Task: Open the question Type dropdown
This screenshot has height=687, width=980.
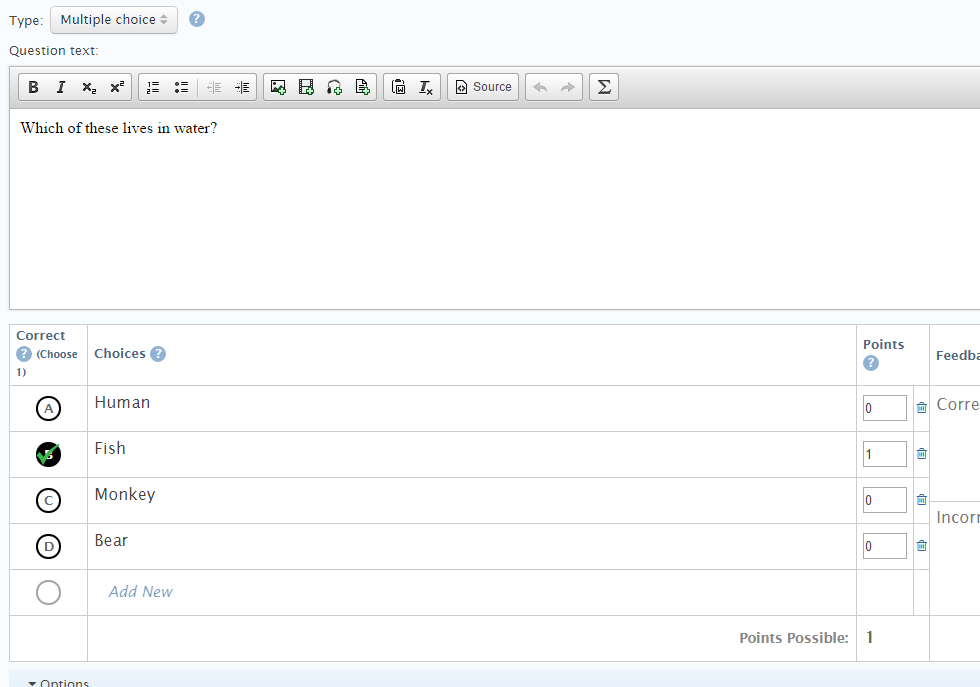Action: (x=114, y=20)
